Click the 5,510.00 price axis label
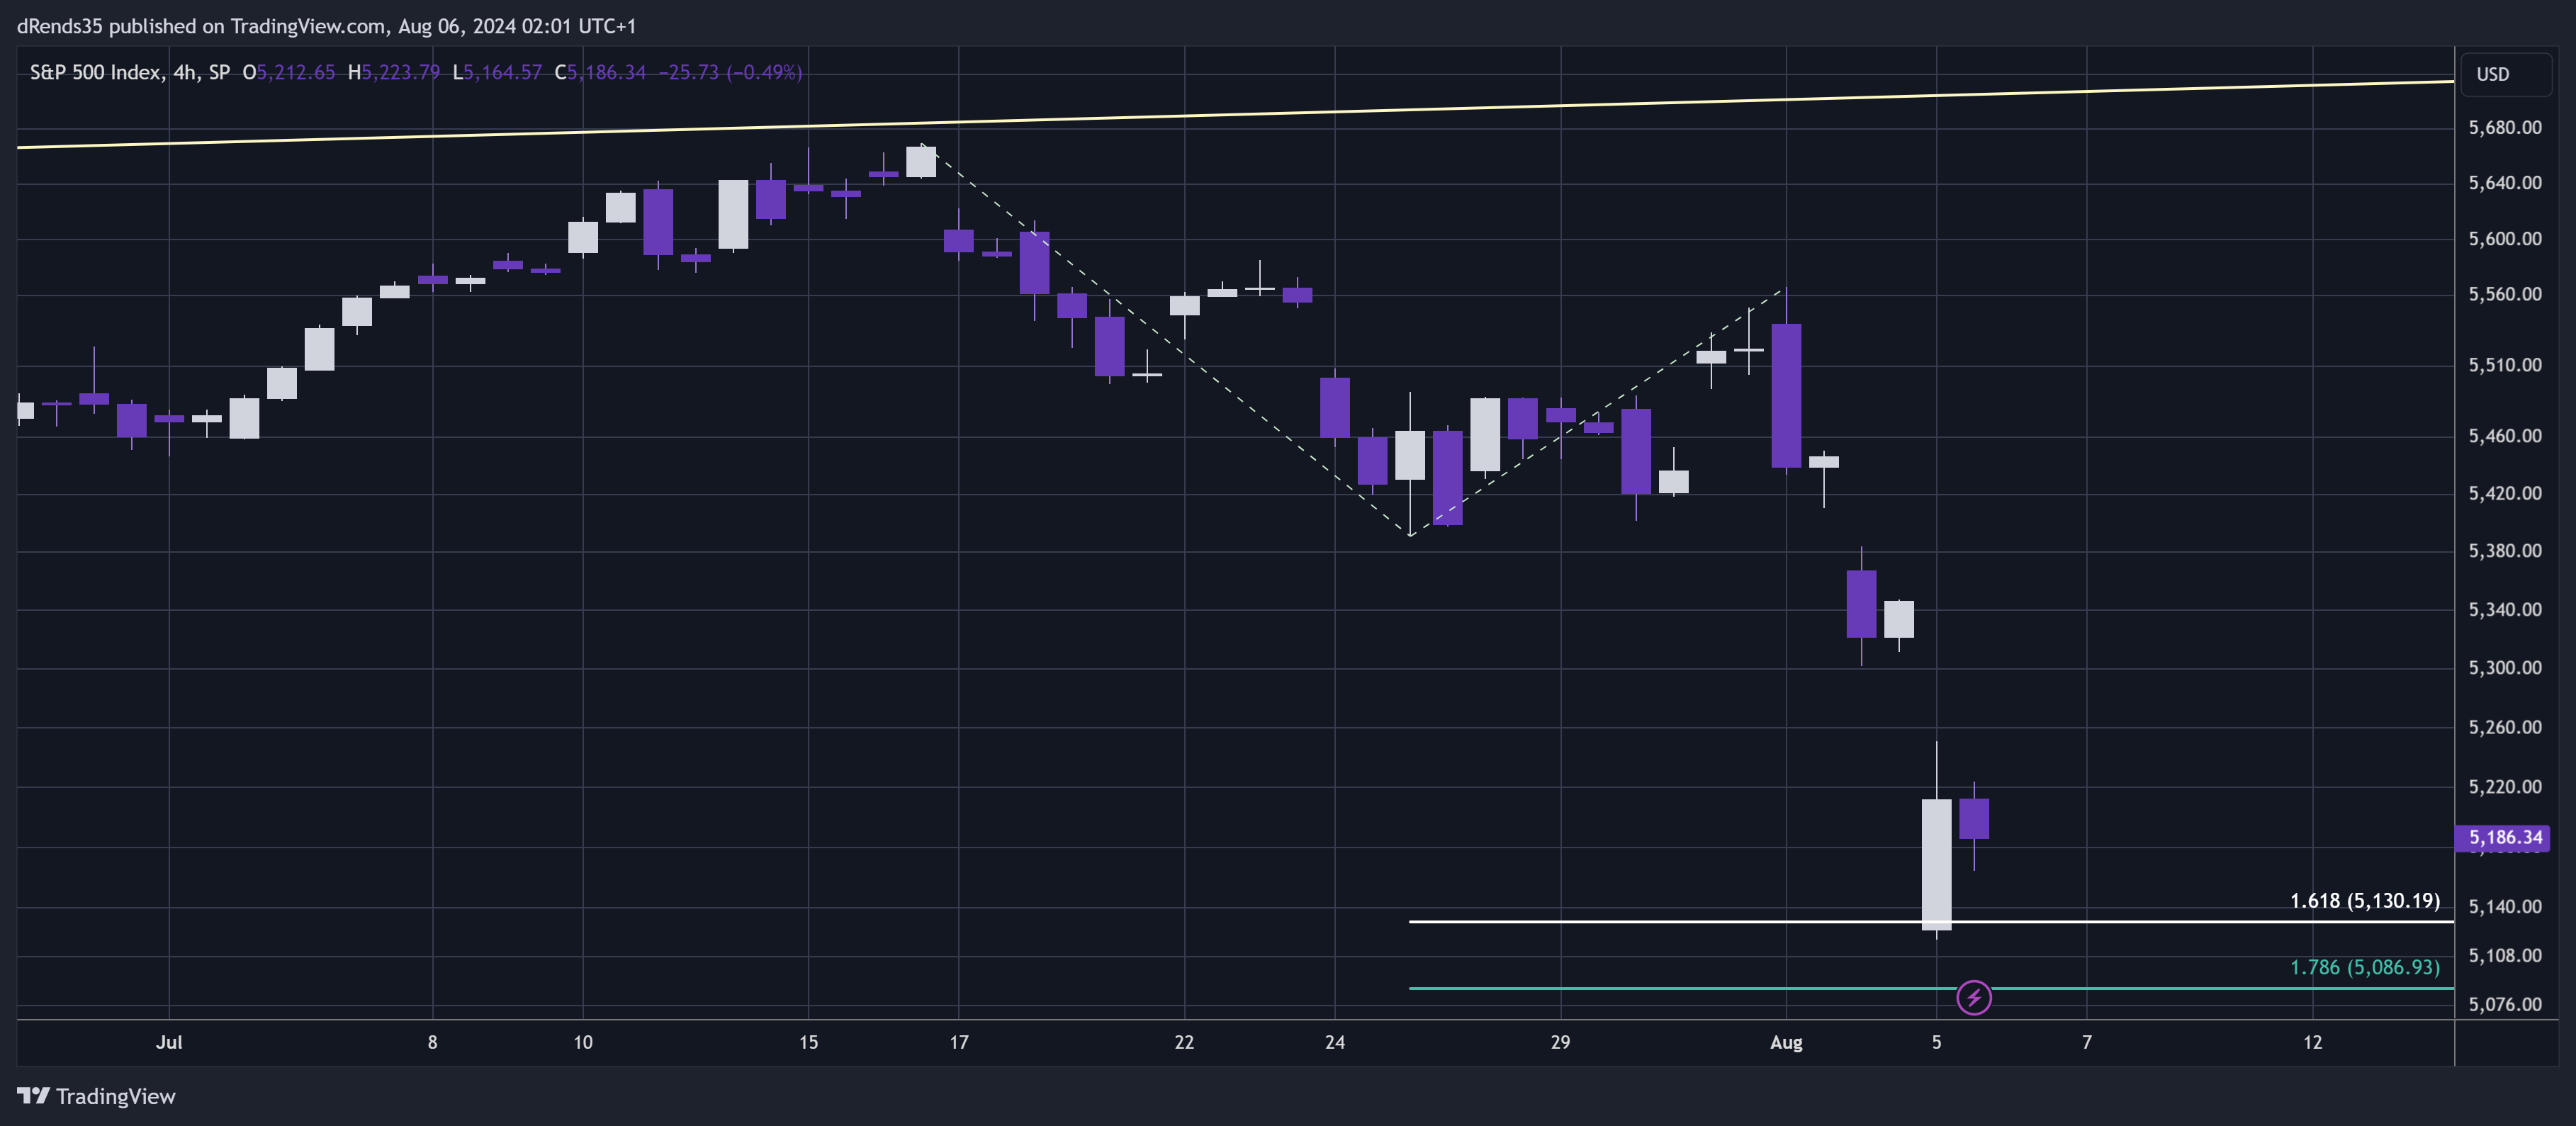 (2505, 364)
